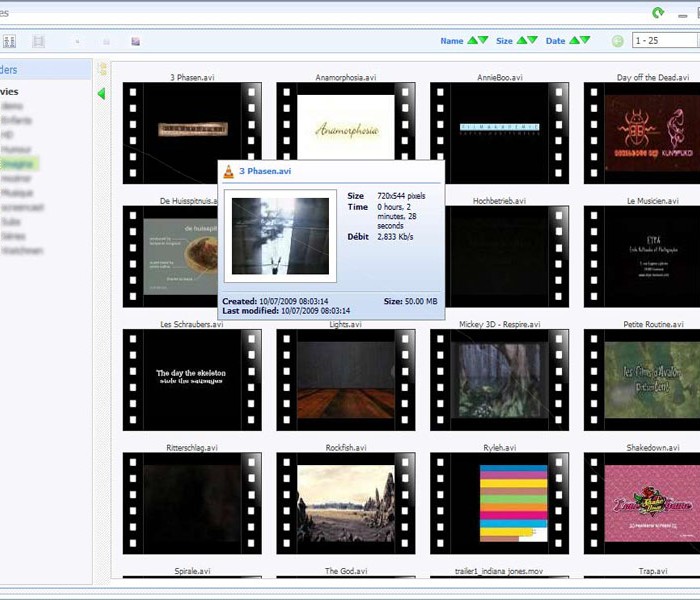Select the Ryleh.avi film thumbnail
This screenshot has height=600, width=700.
click(500, 503)
